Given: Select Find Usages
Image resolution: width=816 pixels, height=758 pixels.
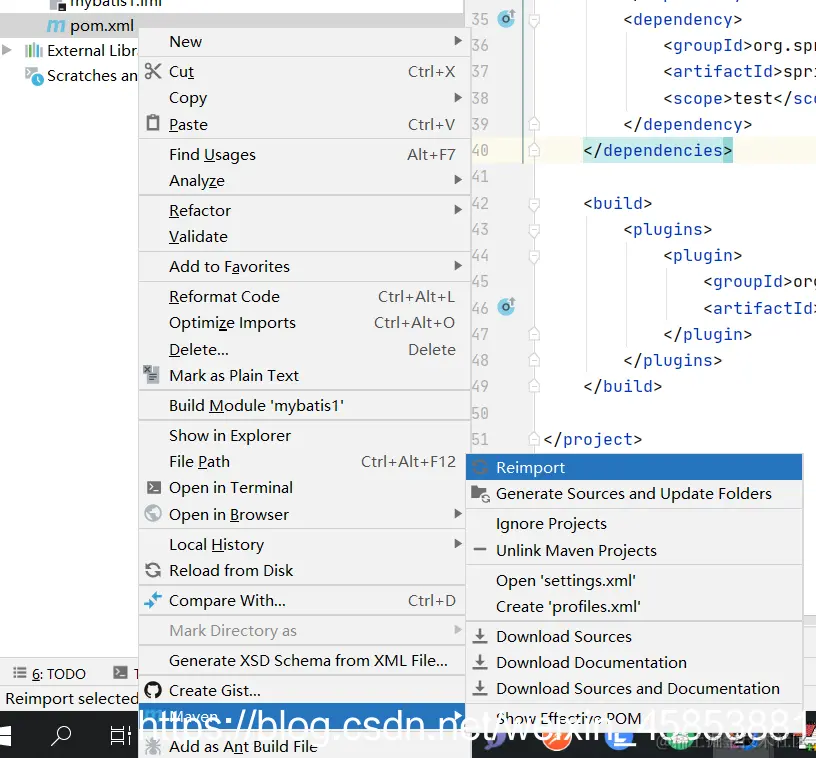Looking at the screenshot, I should click(304, 154).
